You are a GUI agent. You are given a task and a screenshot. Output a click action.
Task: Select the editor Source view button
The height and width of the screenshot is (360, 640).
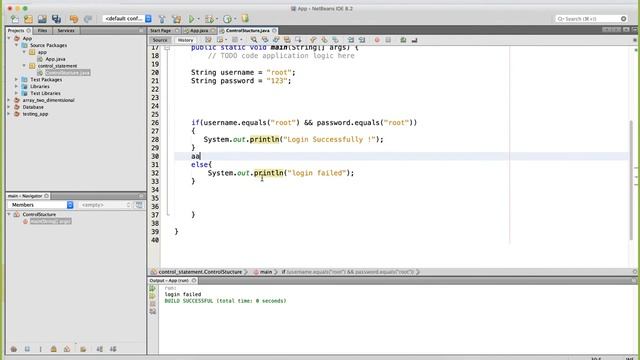tap(160, 40)
